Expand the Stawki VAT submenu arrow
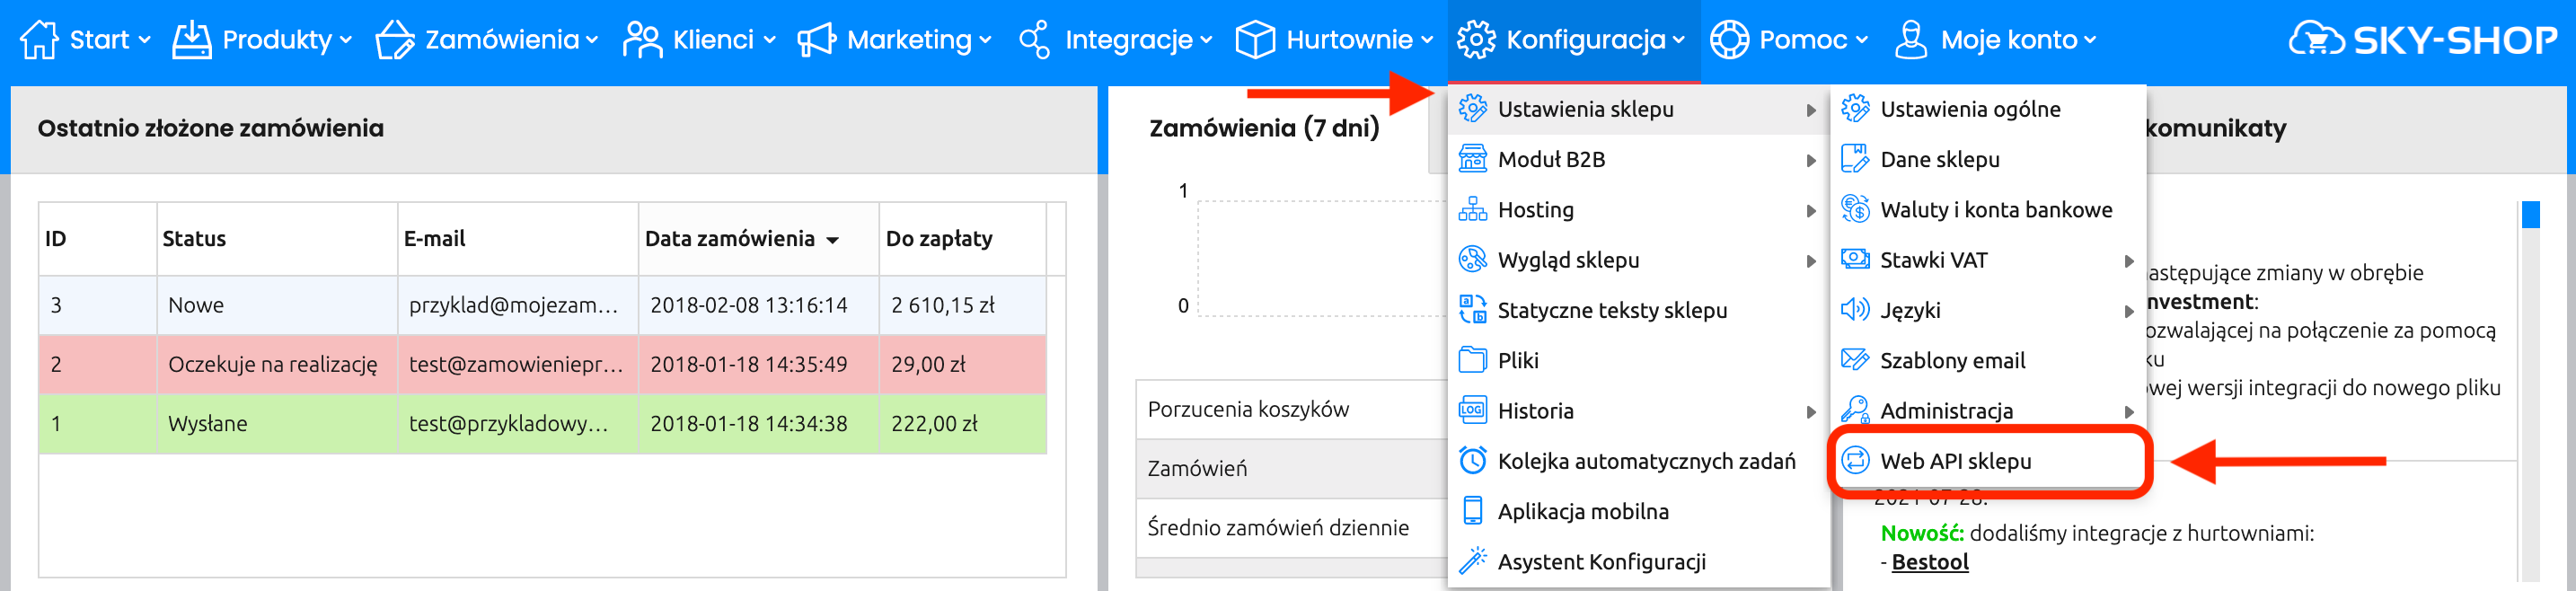The image size is (2576, 591). pyautogui.click(x=2129, y=261)
